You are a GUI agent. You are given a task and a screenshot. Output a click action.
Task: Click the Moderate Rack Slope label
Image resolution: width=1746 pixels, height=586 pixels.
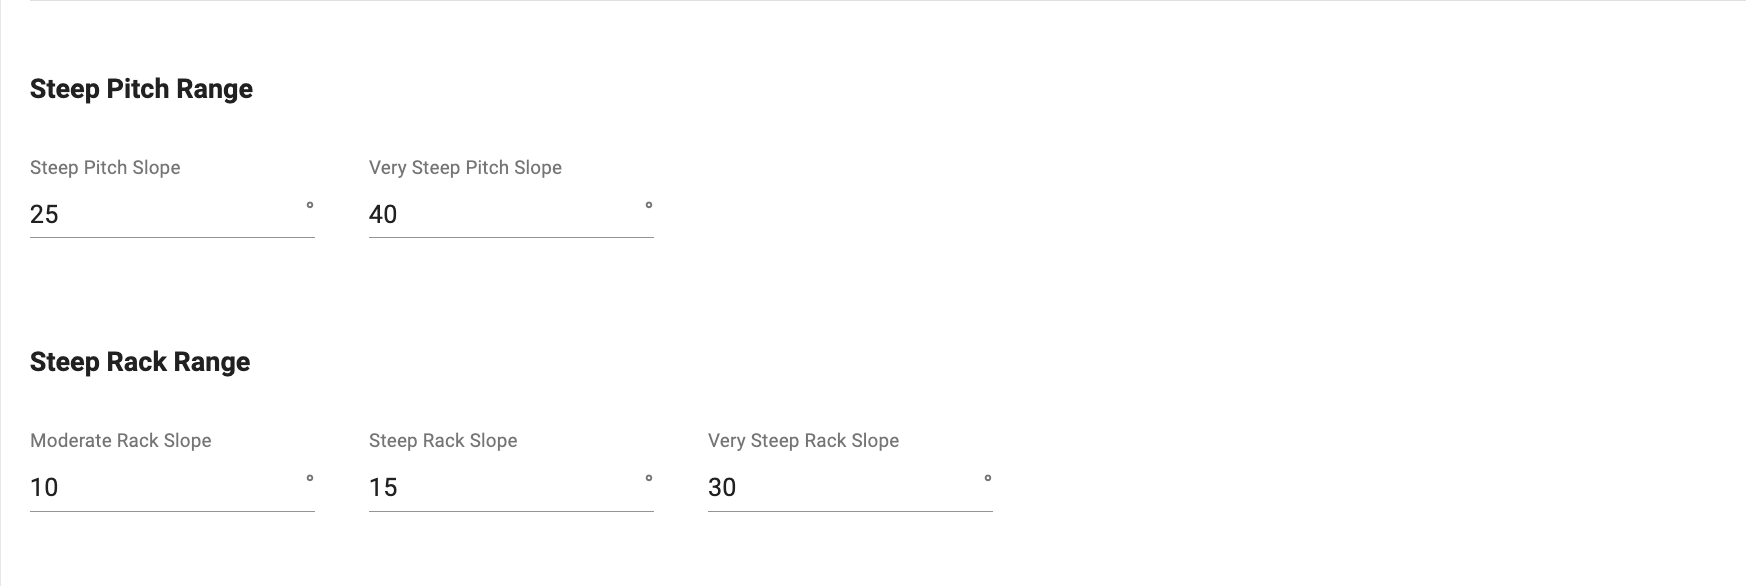120,440
